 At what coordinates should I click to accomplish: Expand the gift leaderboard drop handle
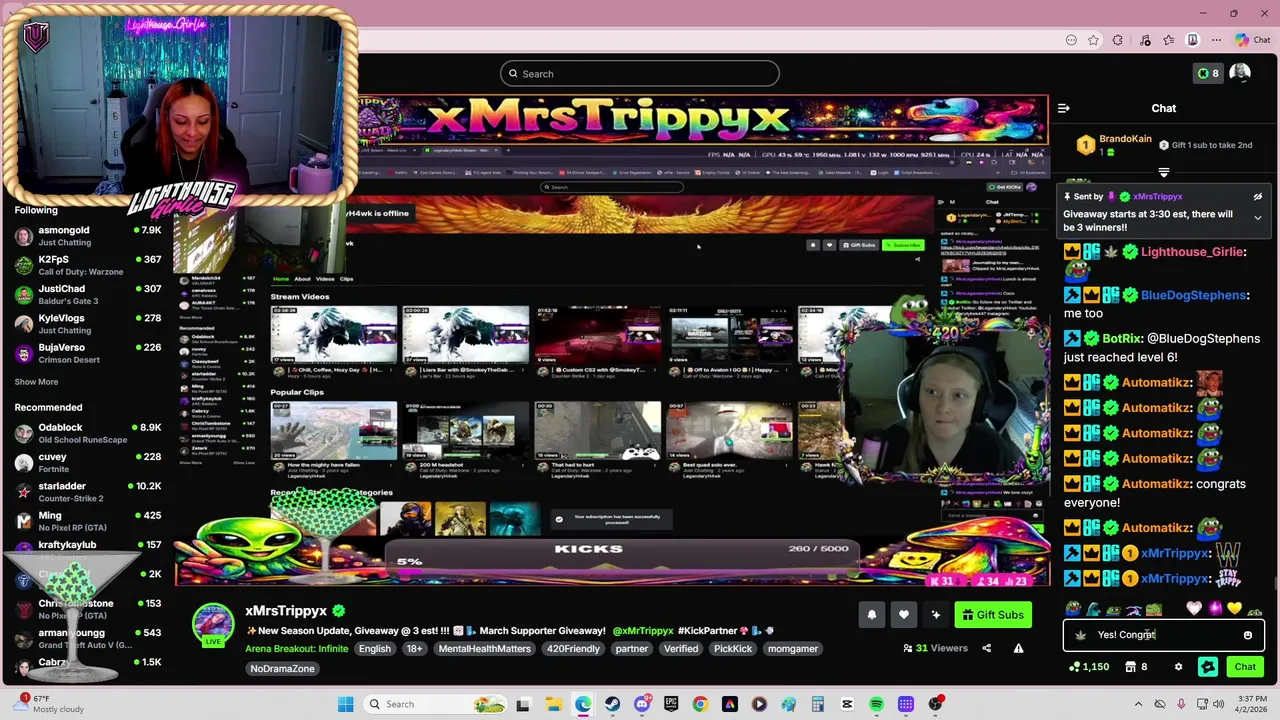1163,173
